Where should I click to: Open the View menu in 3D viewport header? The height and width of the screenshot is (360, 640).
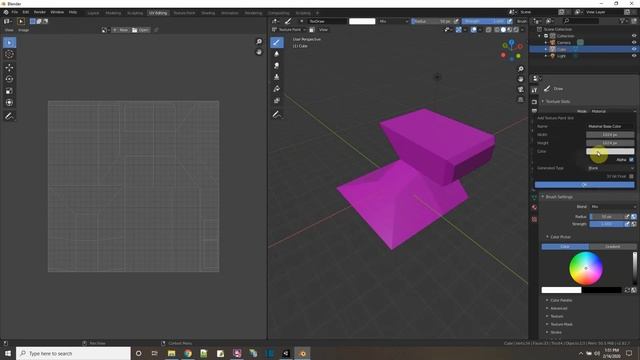[323, 30]
